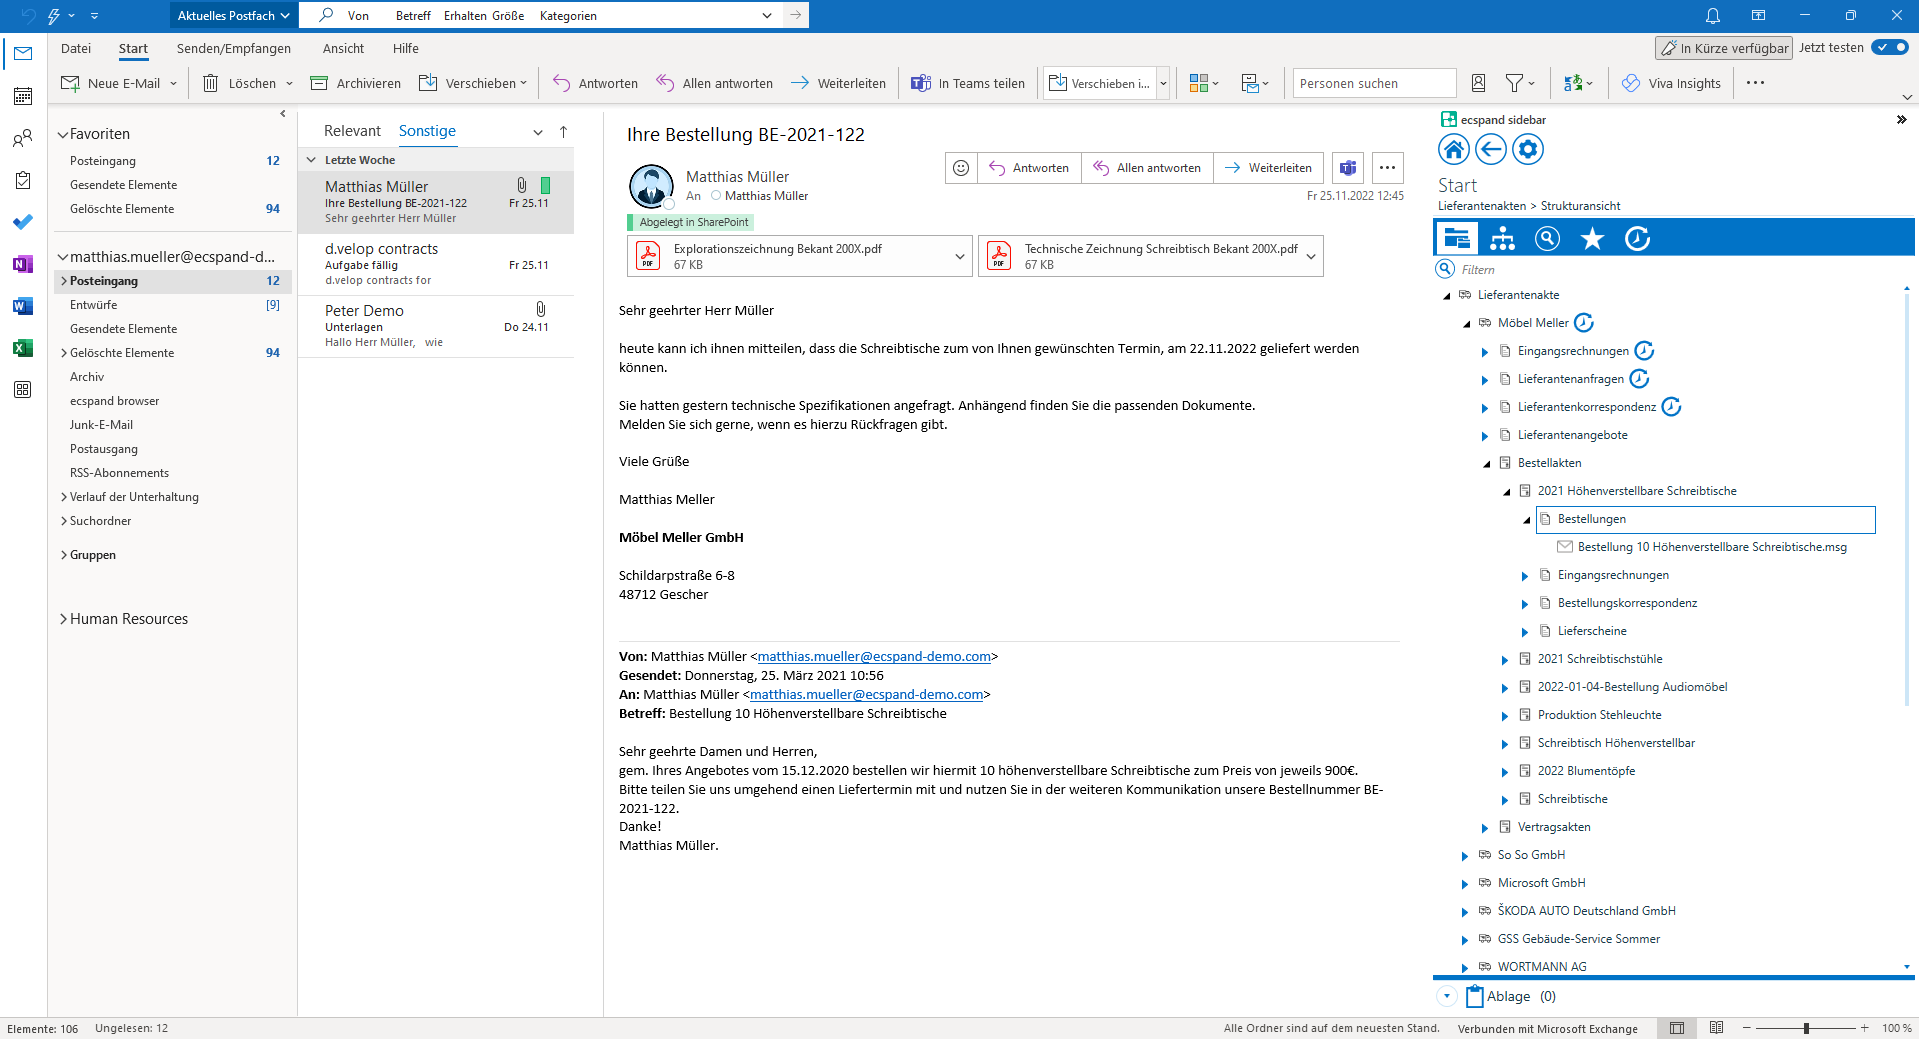Screen dimensions: 1919x1039
Task: Open Aktuelles Postfach search scope dropdown
Action: (234, 16)
